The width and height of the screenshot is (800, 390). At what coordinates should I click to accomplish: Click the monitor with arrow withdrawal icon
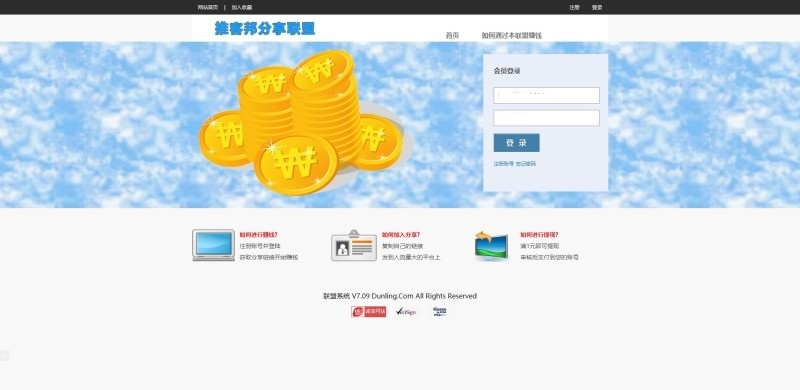point(491,246)
